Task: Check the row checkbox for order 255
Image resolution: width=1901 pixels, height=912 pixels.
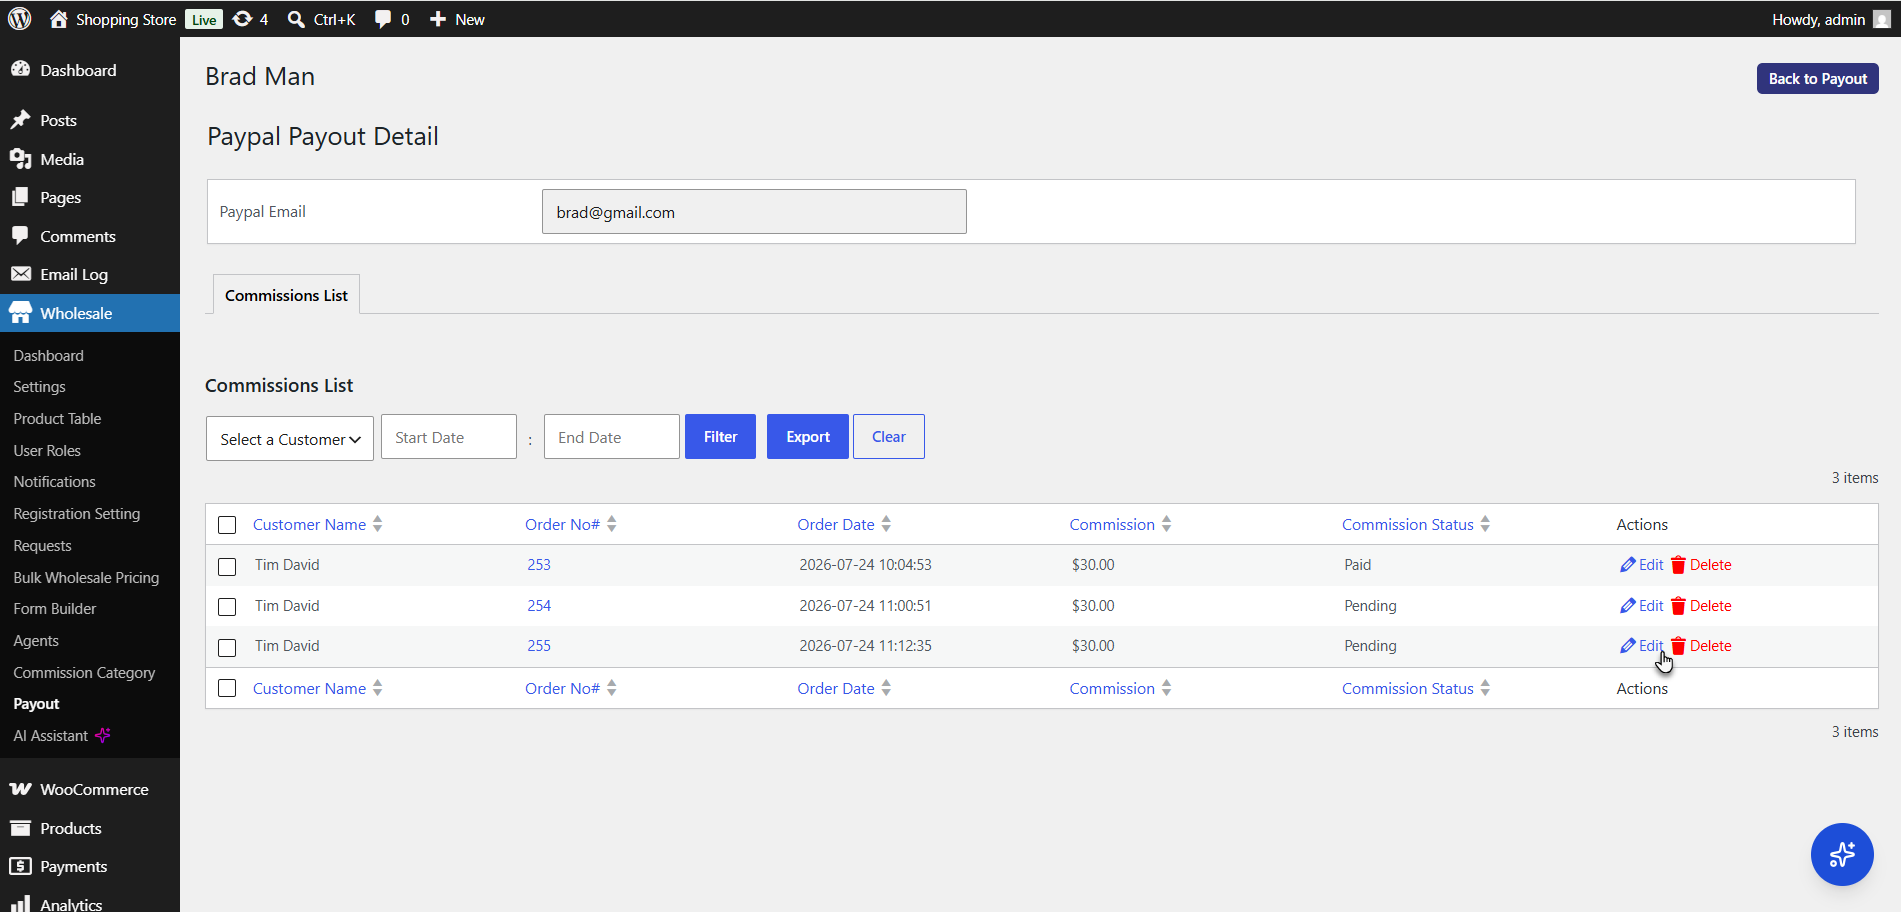Action: 227,647
